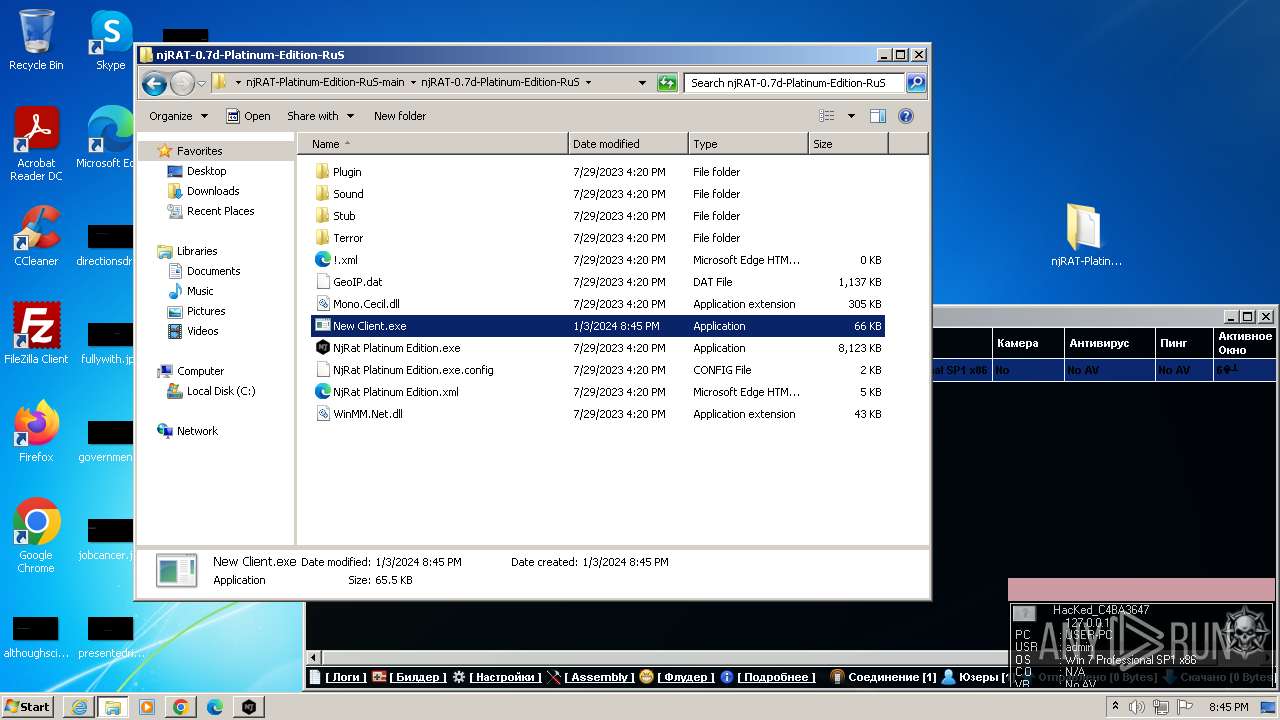The image size is (1280, 720).
Task: Select Computer in navigation pane
Action: tap(200, 371)
